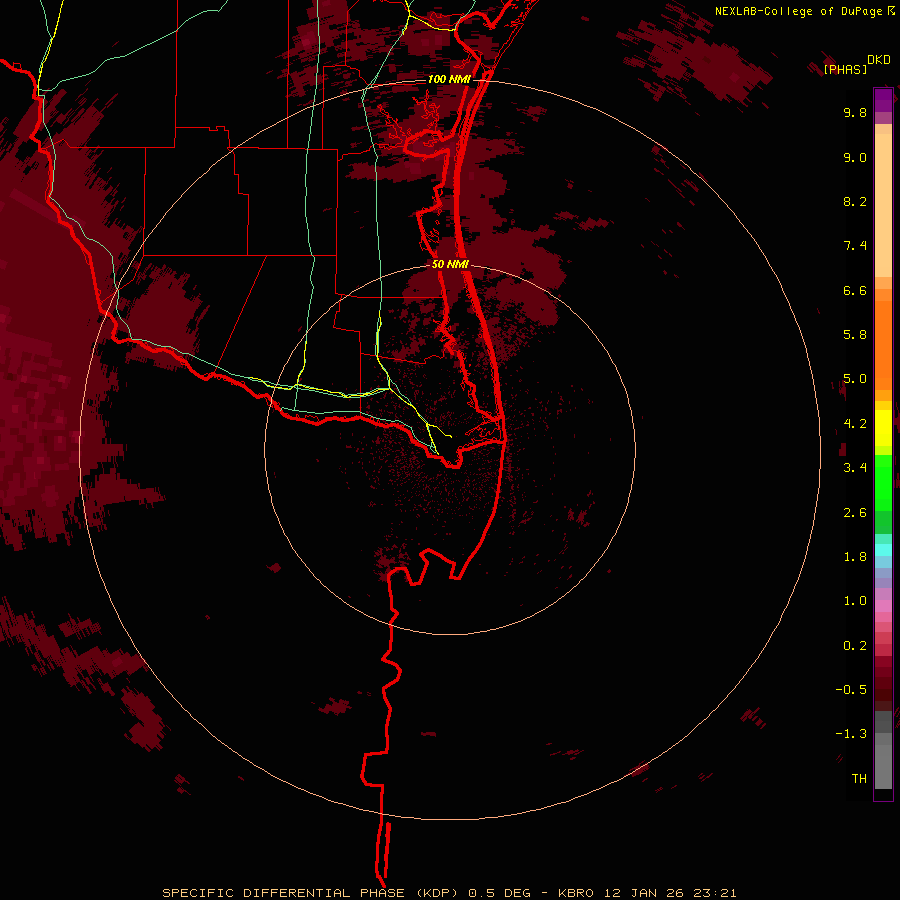This screenshot has height=900, width=900.
Task: Pick the gray band at color bar bottom
Action: click(x=883, y=766)
